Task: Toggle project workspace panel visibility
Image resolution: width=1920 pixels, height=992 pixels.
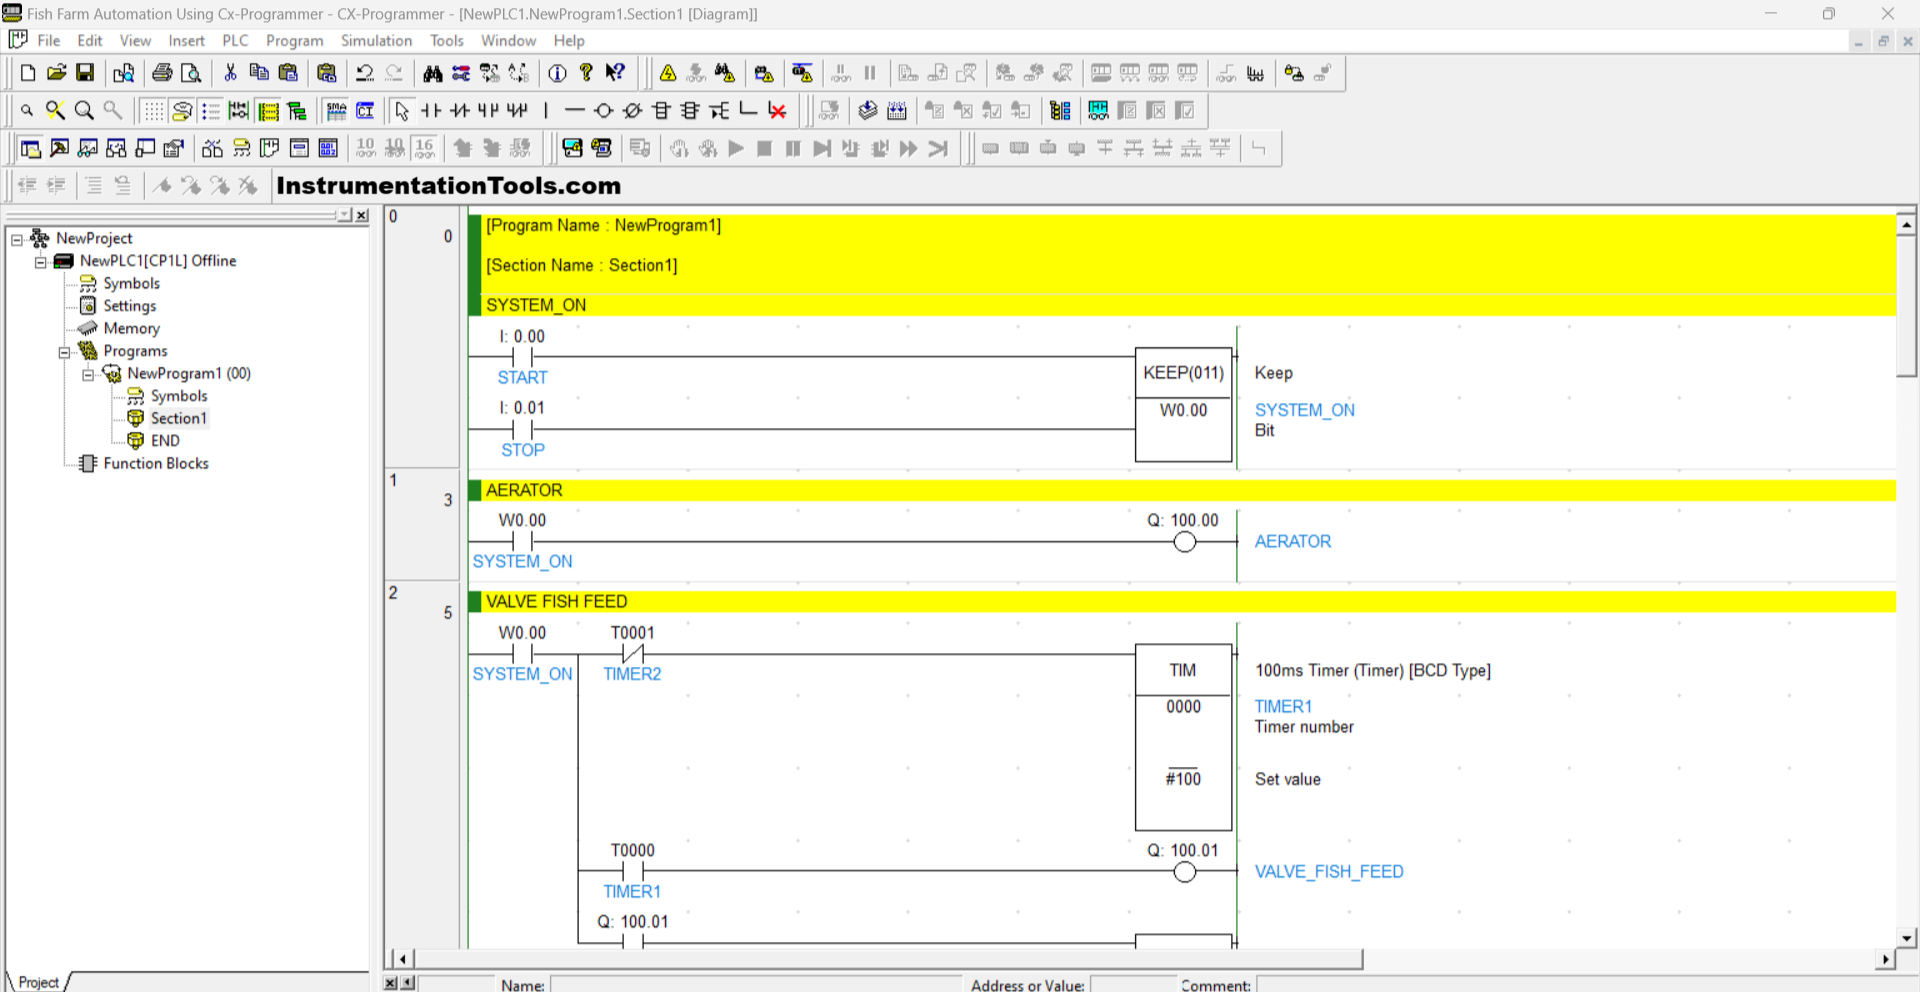Action: pyautogui.click(x=31, y=149)
